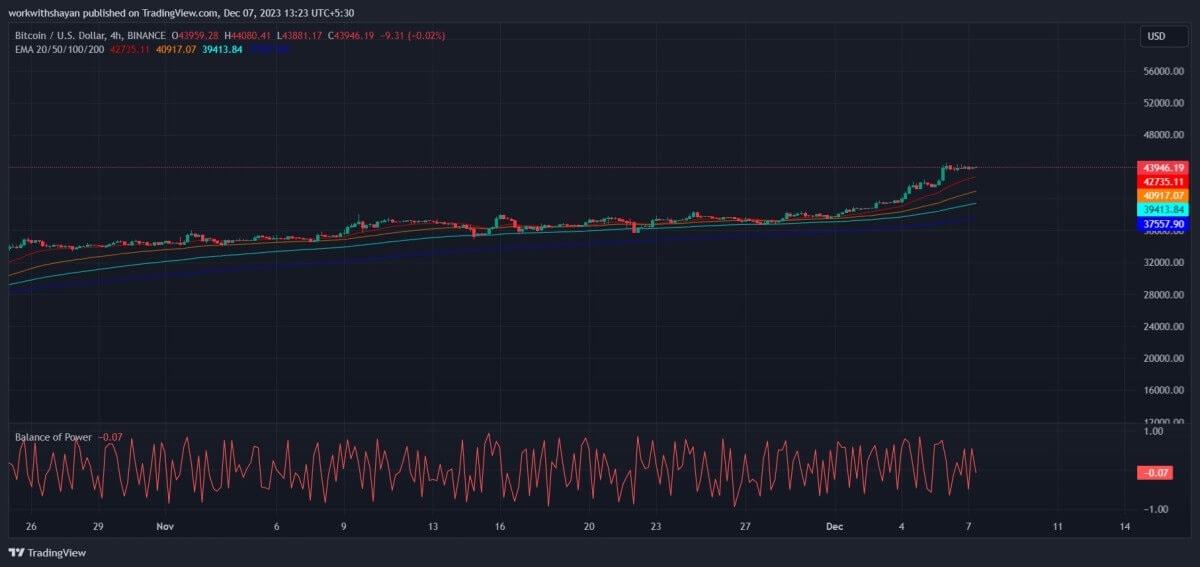Click the 20000.00 price axis label
Screen dimensions: 1200x567
click(x=1164, y=358)
